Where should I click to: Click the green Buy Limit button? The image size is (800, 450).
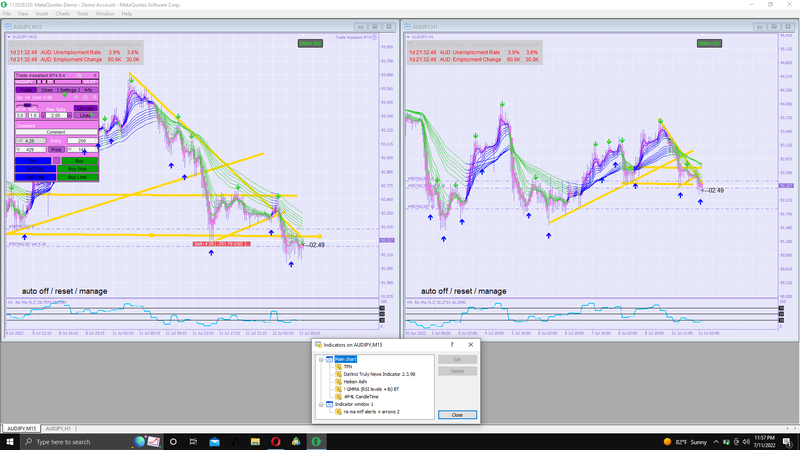(79, 177)
